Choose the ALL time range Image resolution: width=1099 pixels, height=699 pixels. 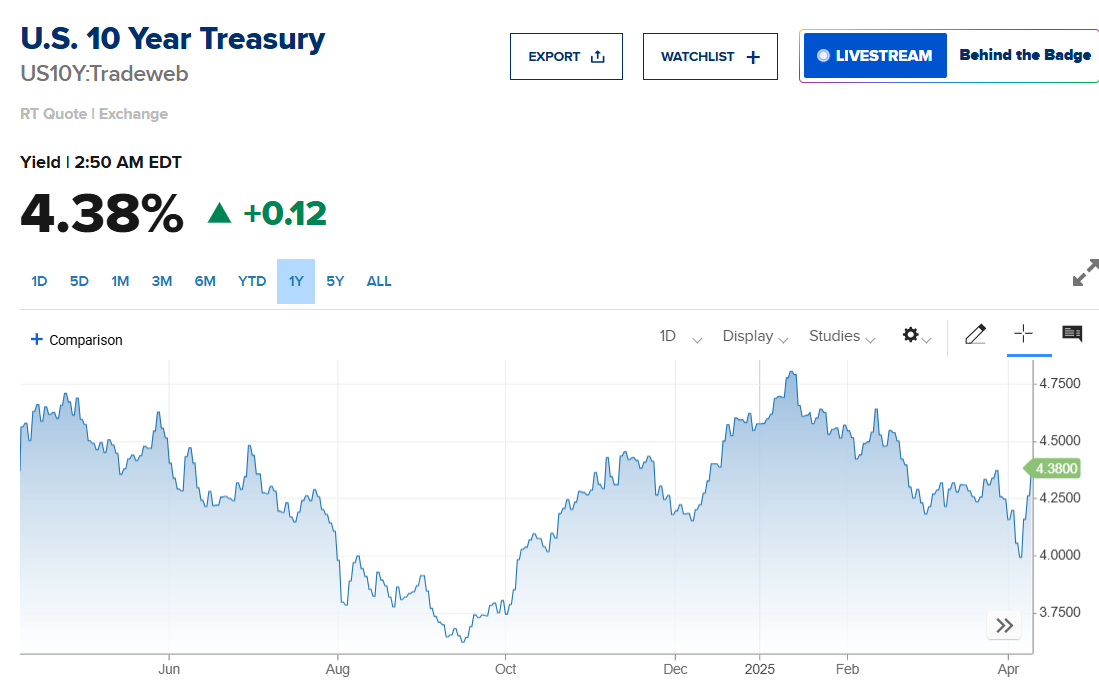coord(379,281)
